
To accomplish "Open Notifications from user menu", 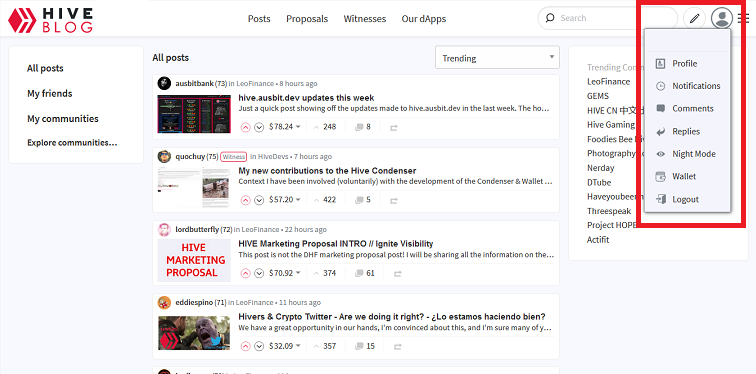I will (687, 86).
